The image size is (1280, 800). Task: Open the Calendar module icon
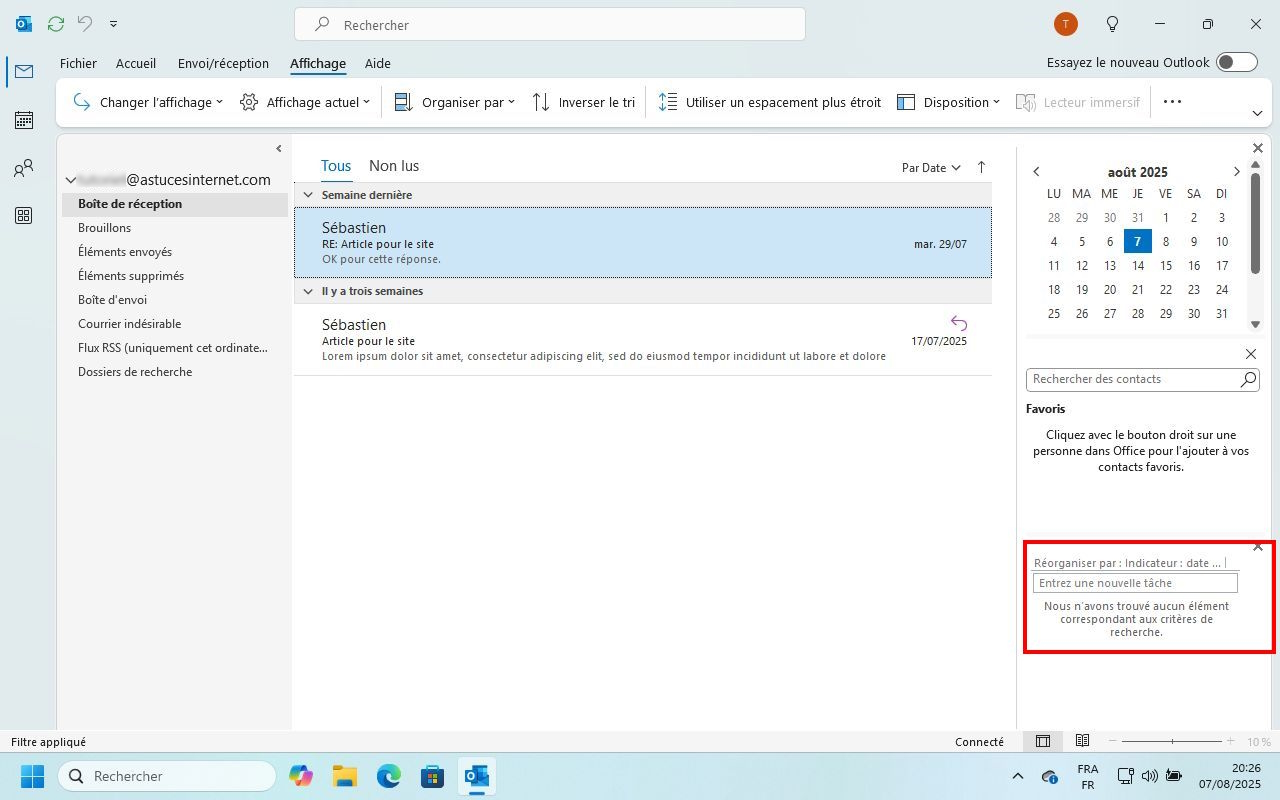[x=24, y=120]
